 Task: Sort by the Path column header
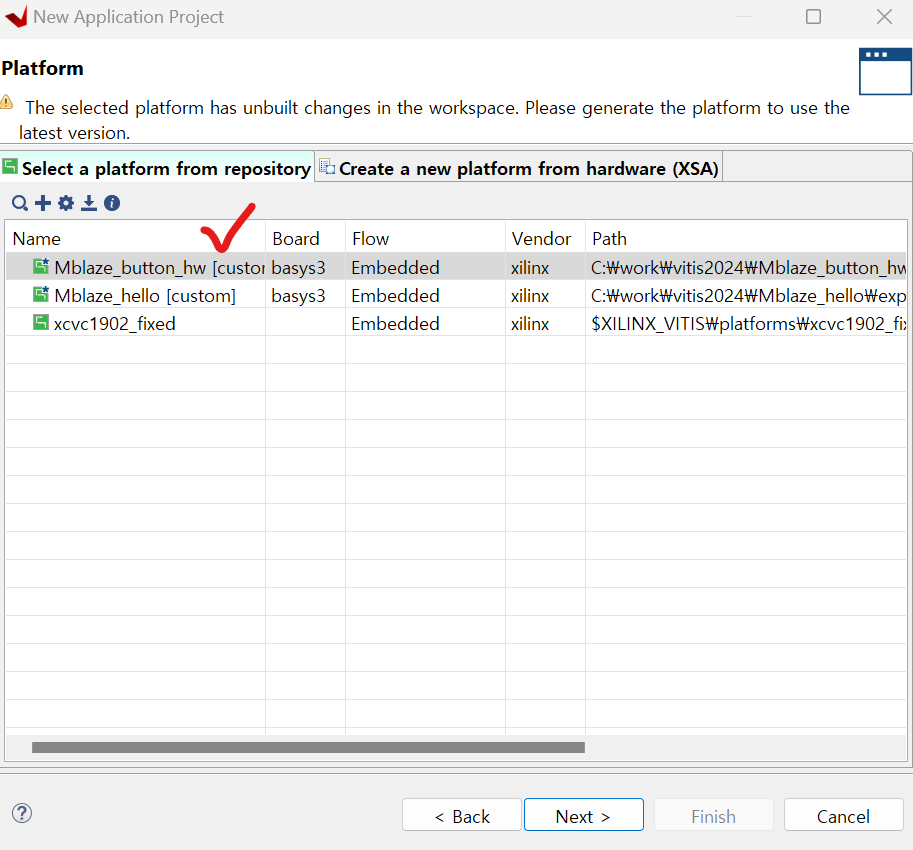click(x=746, y=239)
